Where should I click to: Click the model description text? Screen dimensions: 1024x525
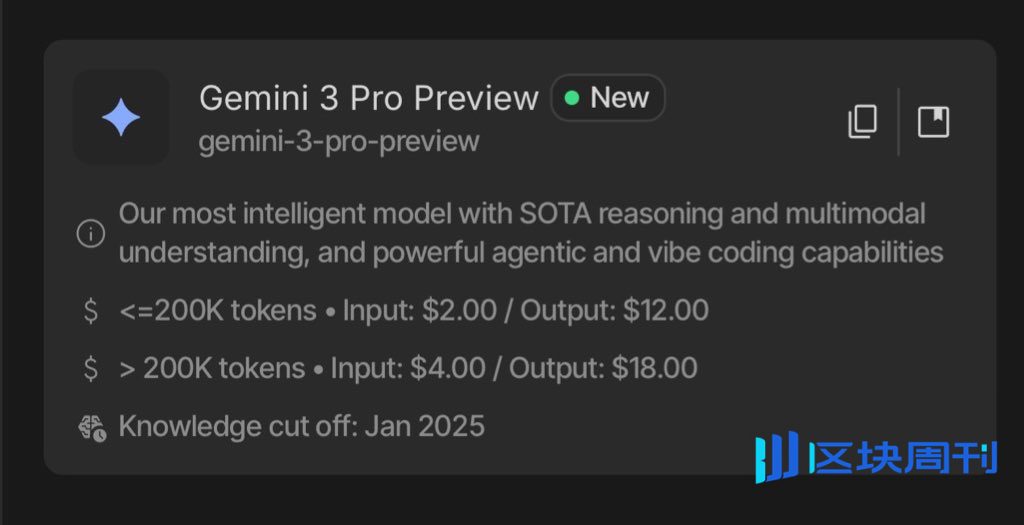530,233
